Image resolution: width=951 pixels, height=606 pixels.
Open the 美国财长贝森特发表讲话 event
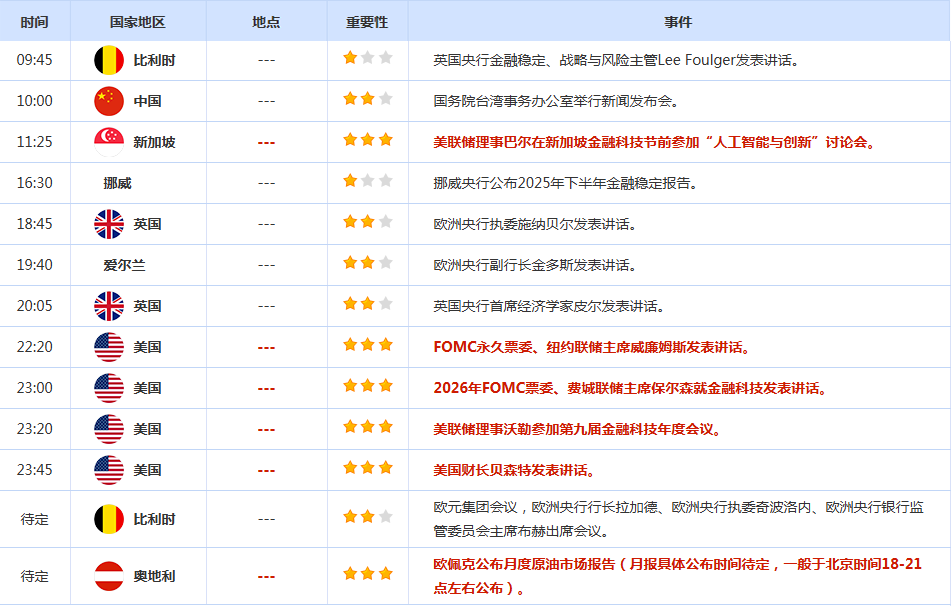(514, 470)
